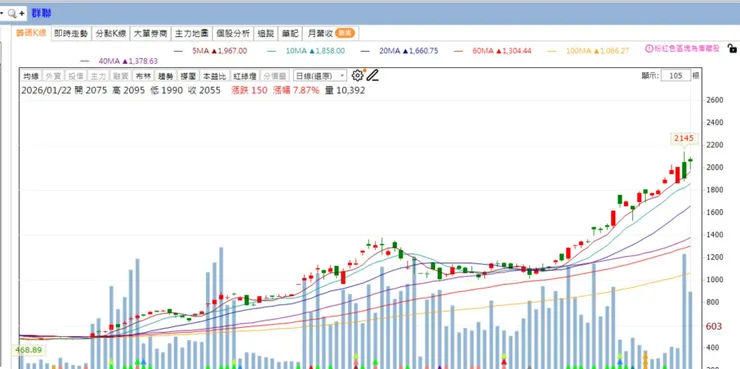Viewport: 740px width, 369px height.
Task: Click the 漲跌 150 change readout
Action: [249, 90]
